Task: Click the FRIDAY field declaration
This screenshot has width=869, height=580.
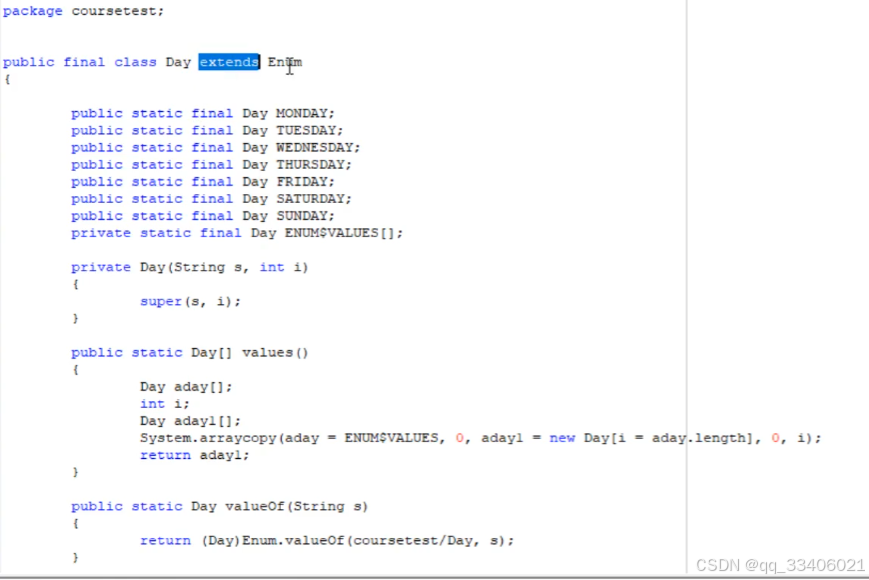Action: coord(203,182)
